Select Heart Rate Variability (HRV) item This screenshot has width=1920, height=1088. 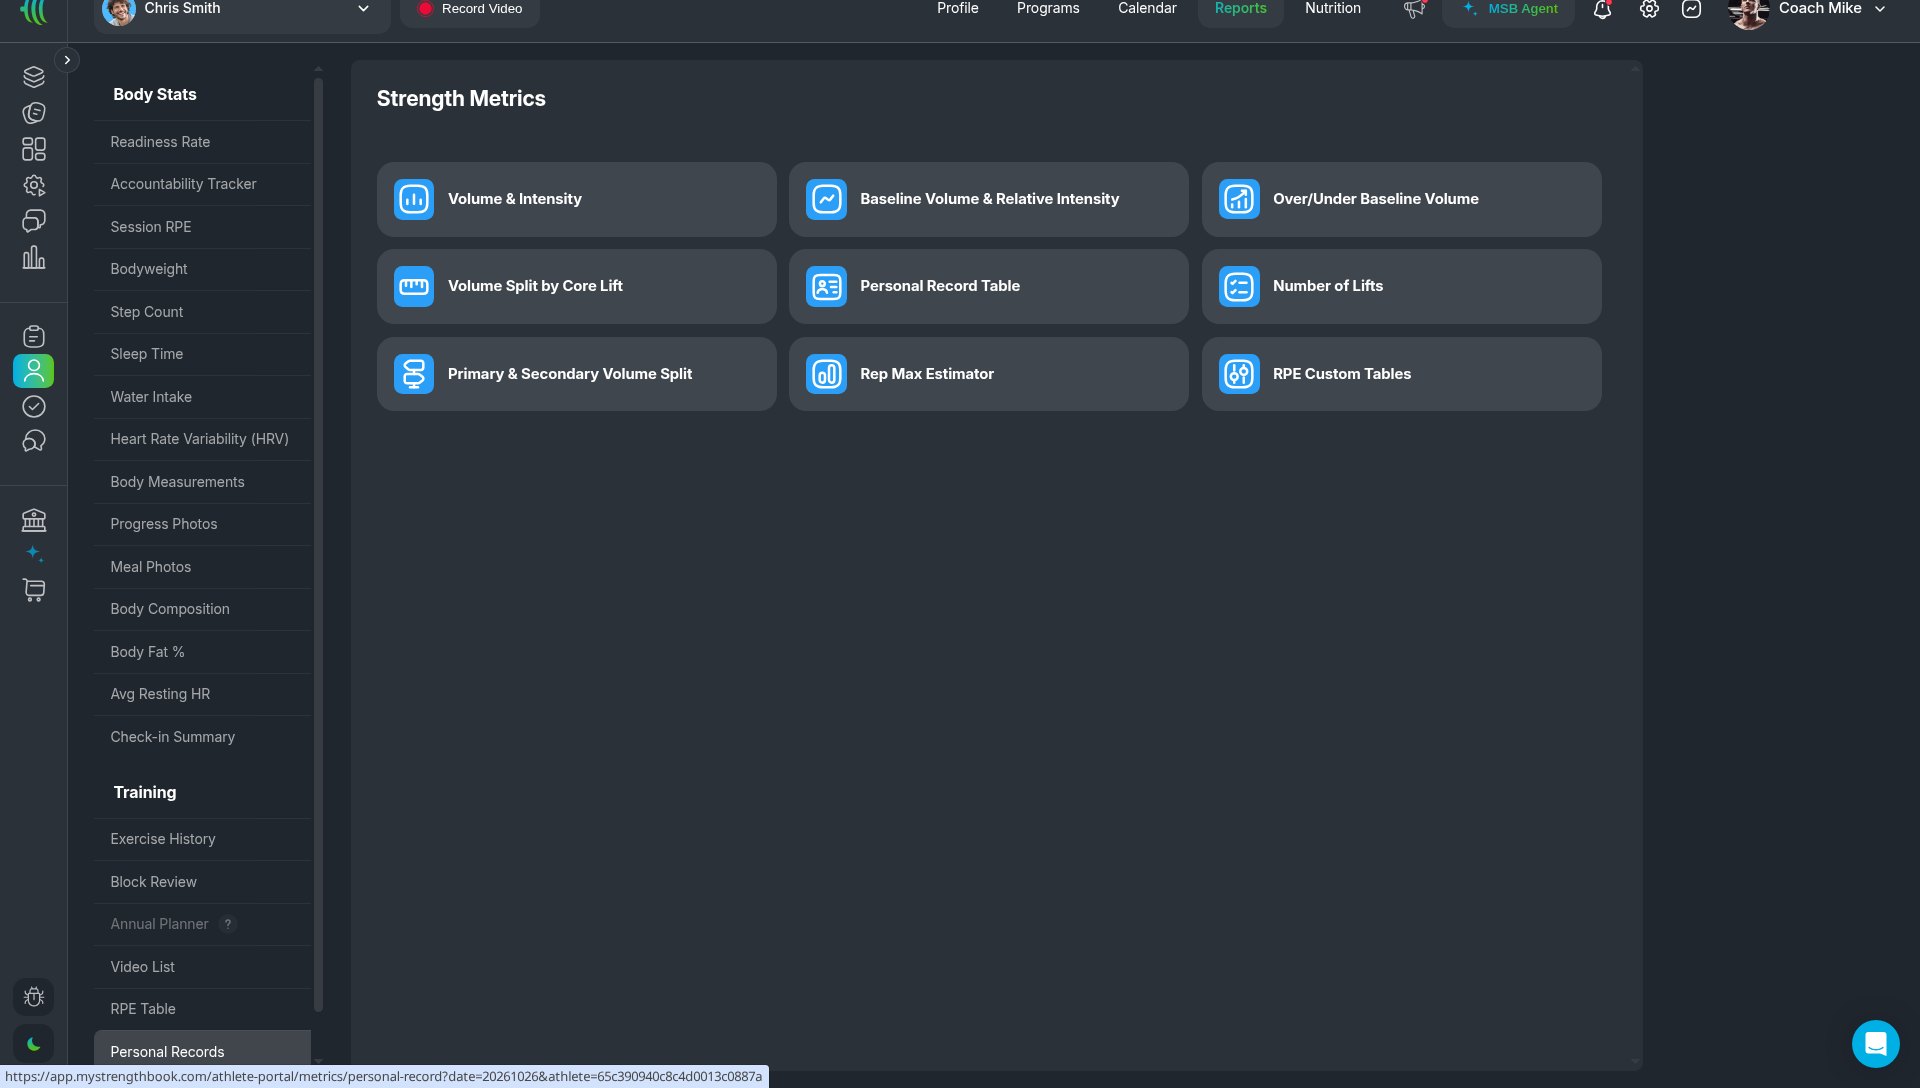coord(202,439)
